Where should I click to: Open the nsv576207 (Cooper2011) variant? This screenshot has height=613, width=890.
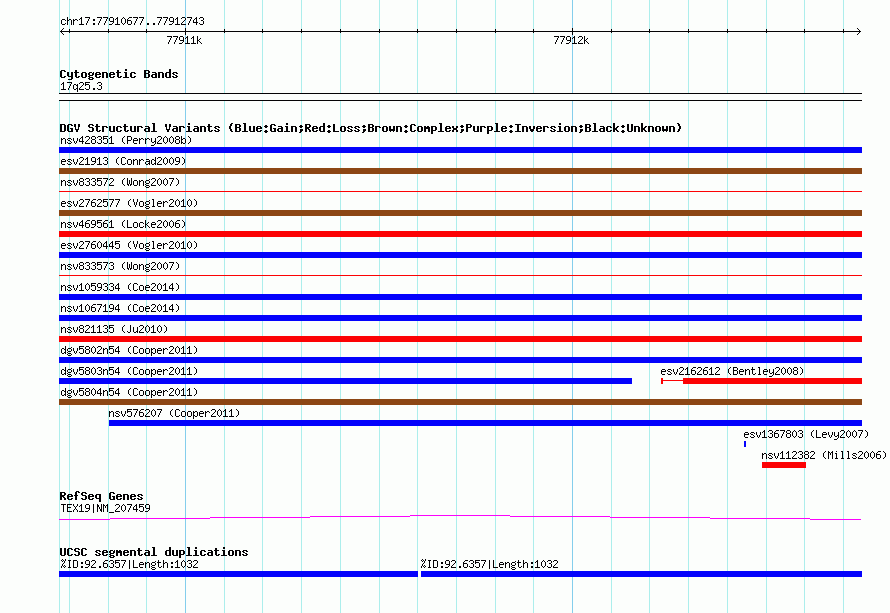174,413
